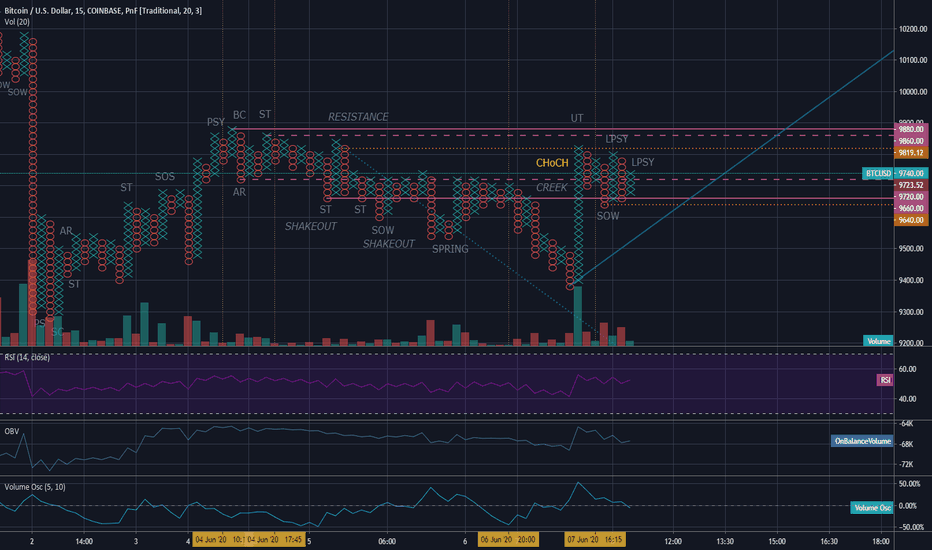Click the 10000.00 price axis value
The width and height of the screenshot is (932, 550).
pyautogui.click(x=913, y=92)
